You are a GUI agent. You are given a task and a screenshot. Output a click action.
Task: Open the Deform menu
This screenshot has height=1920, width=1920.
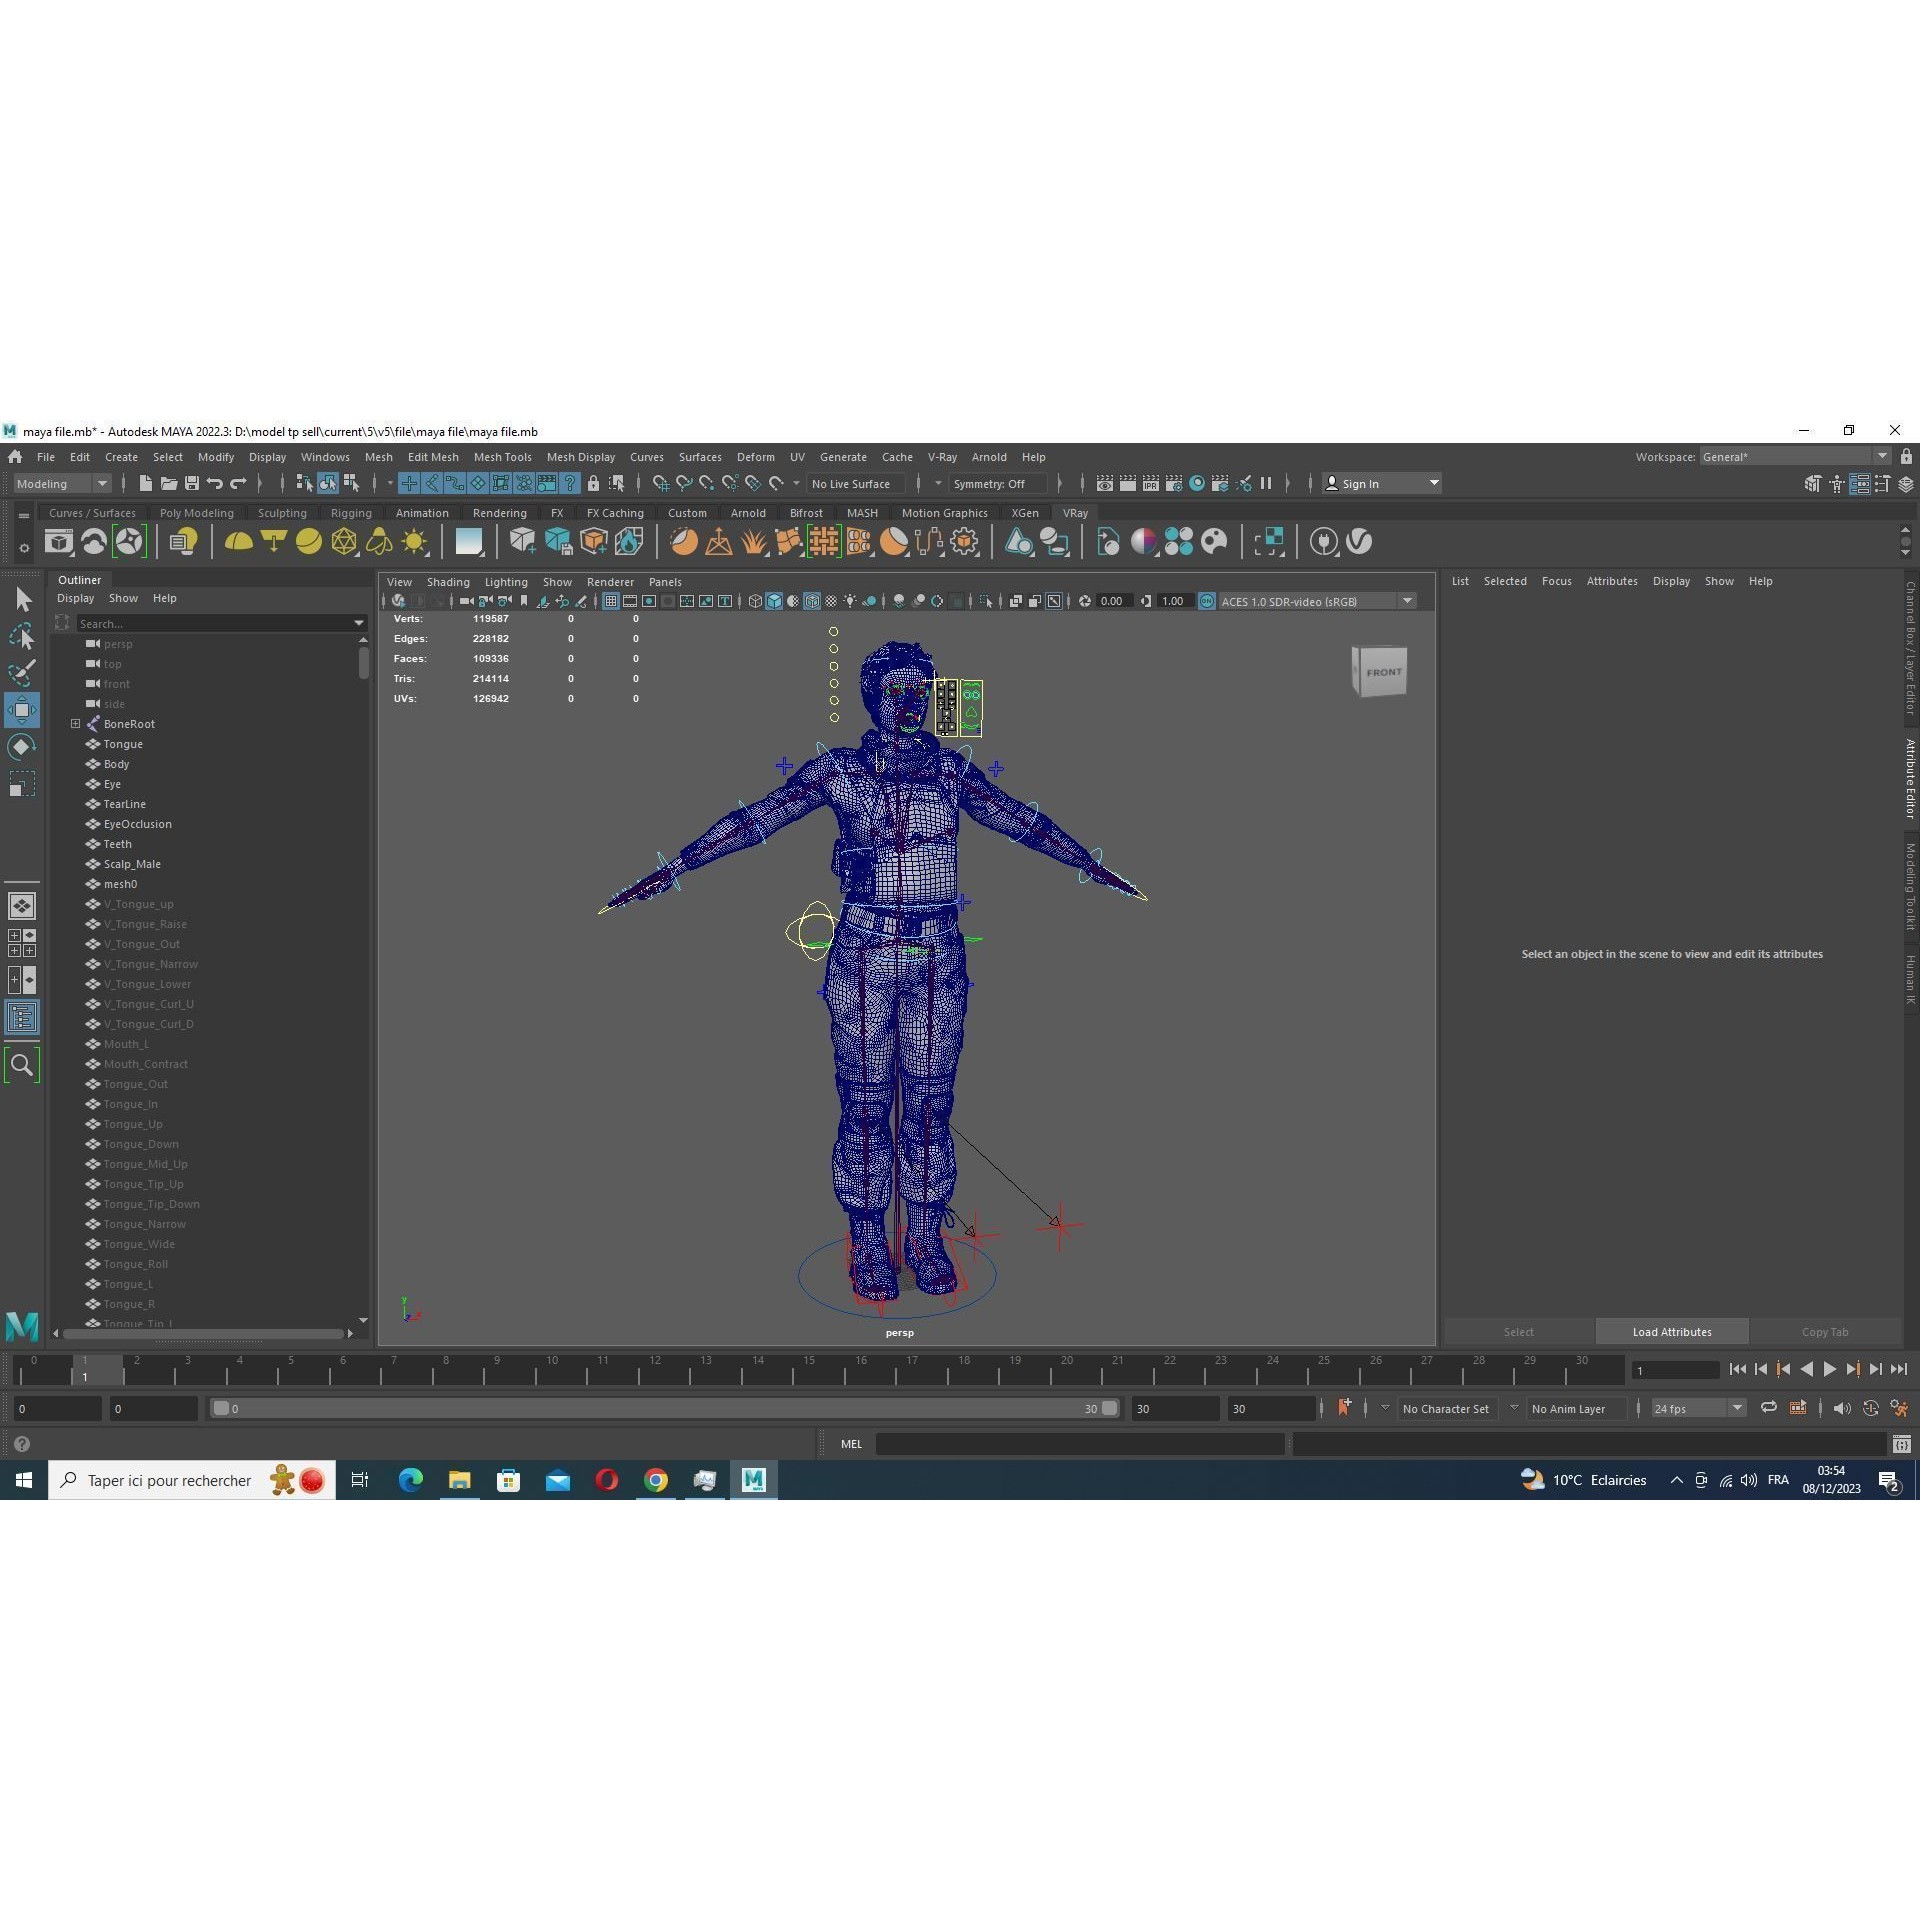click(x=755, y=457)
